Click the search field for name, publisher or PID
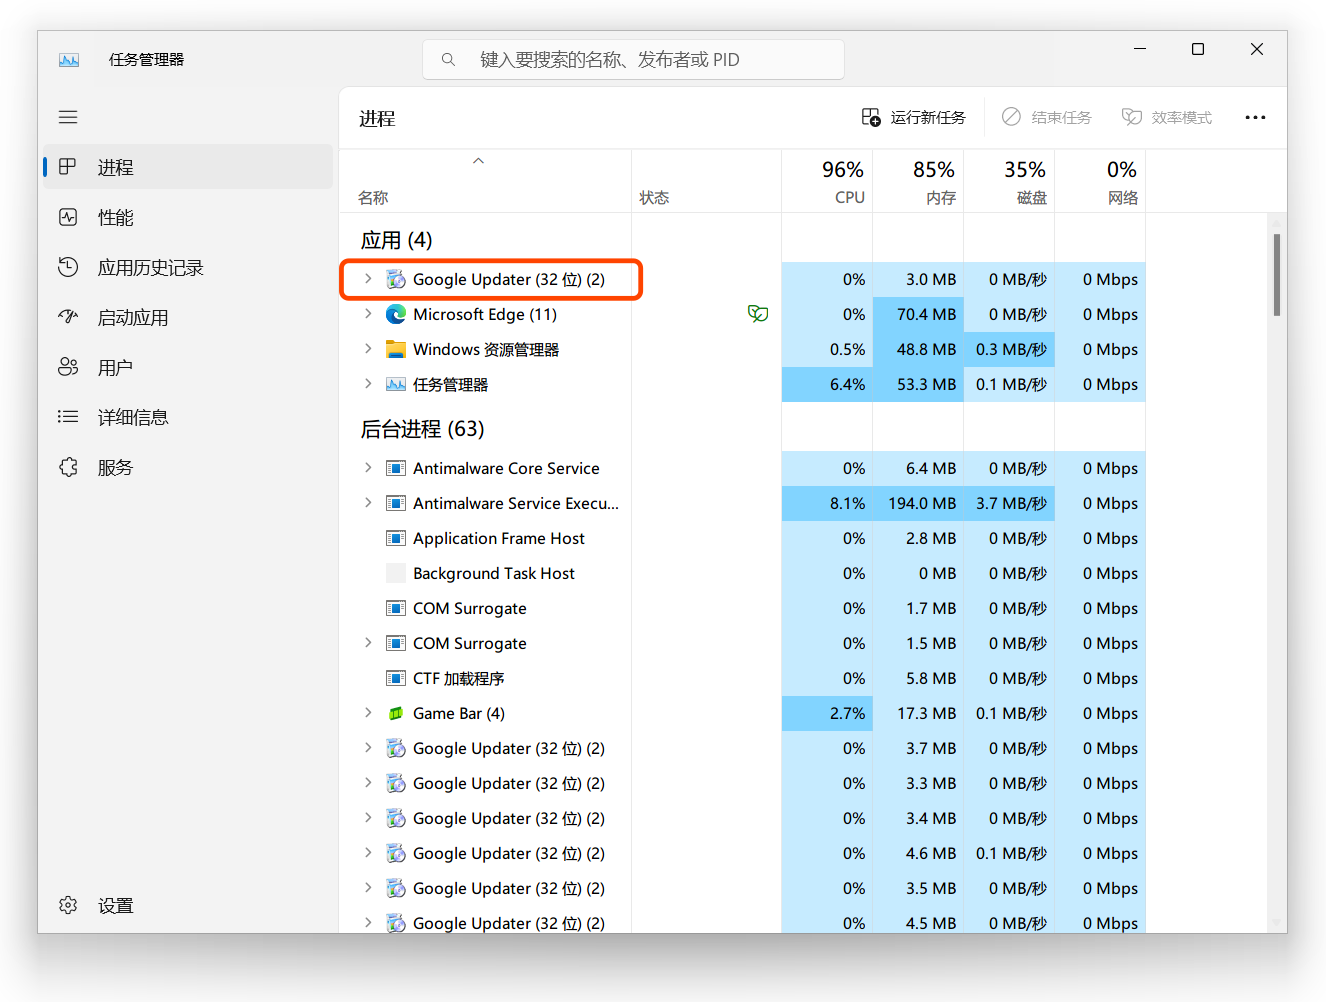1326x1002 pixels. [633, 60]
